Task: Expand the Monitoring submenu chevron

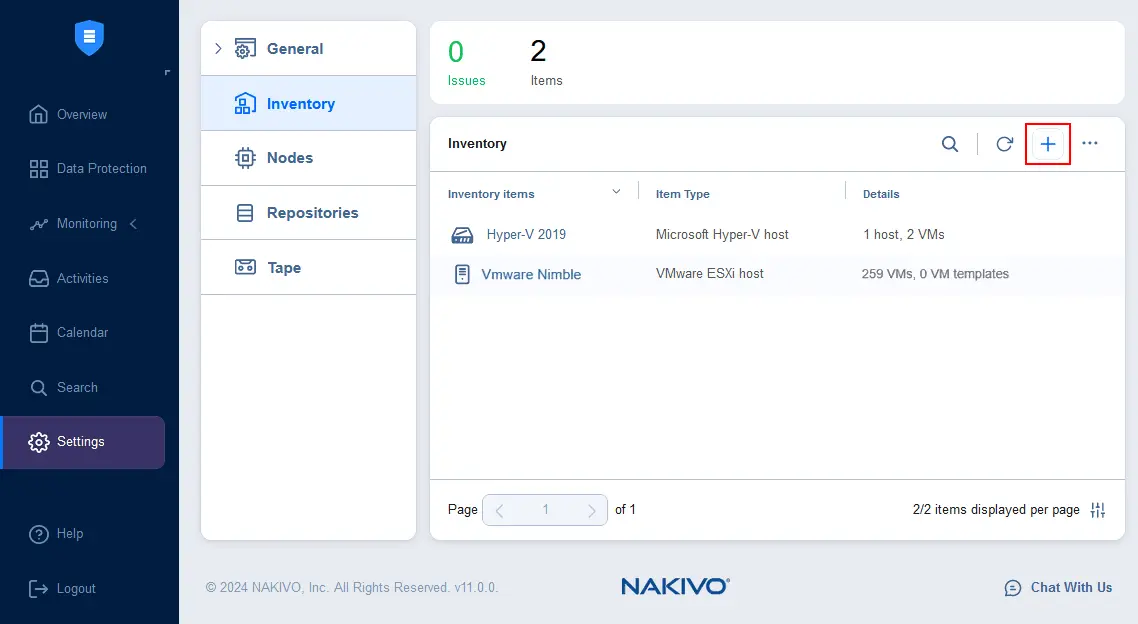Action: 134,223
